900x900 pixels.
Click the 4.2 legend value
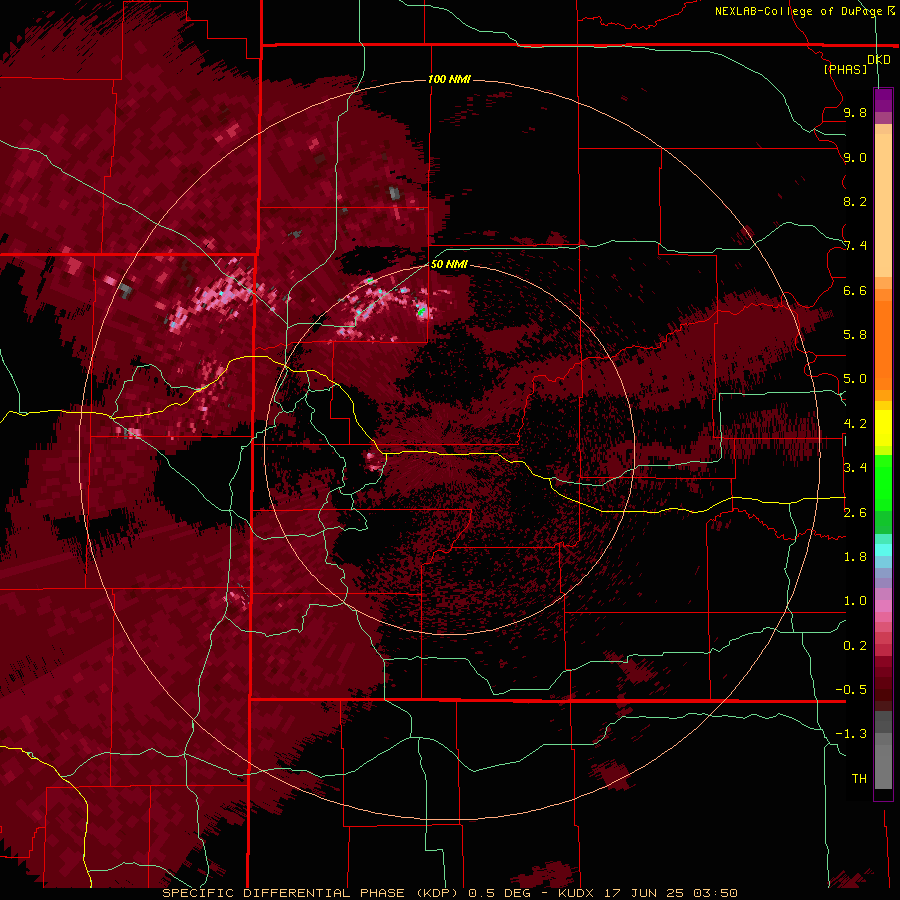click(855, 424)
